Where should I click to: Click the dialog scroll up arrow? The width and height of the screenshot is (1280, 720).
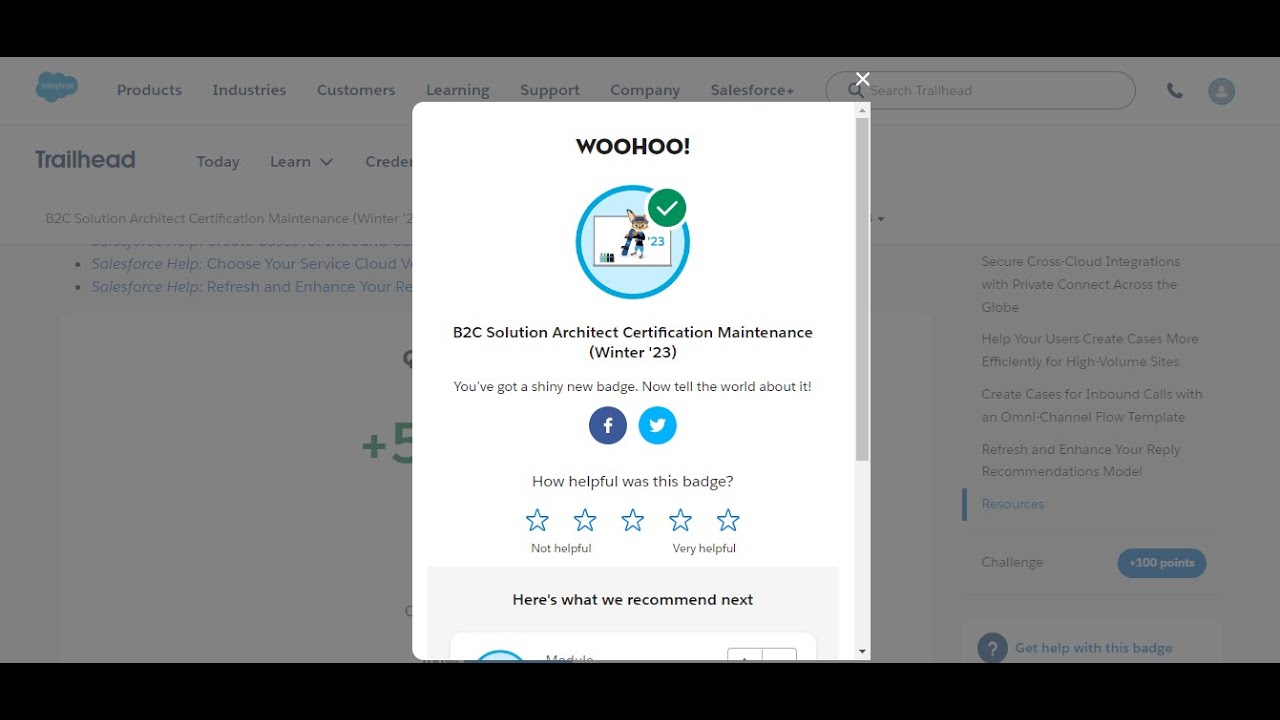coord(863,110)
